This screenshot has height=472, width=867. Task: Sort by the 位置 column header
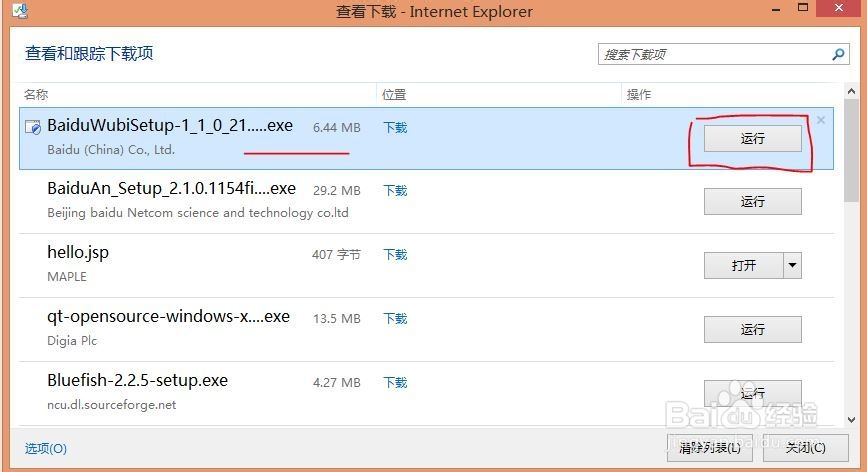394,95
